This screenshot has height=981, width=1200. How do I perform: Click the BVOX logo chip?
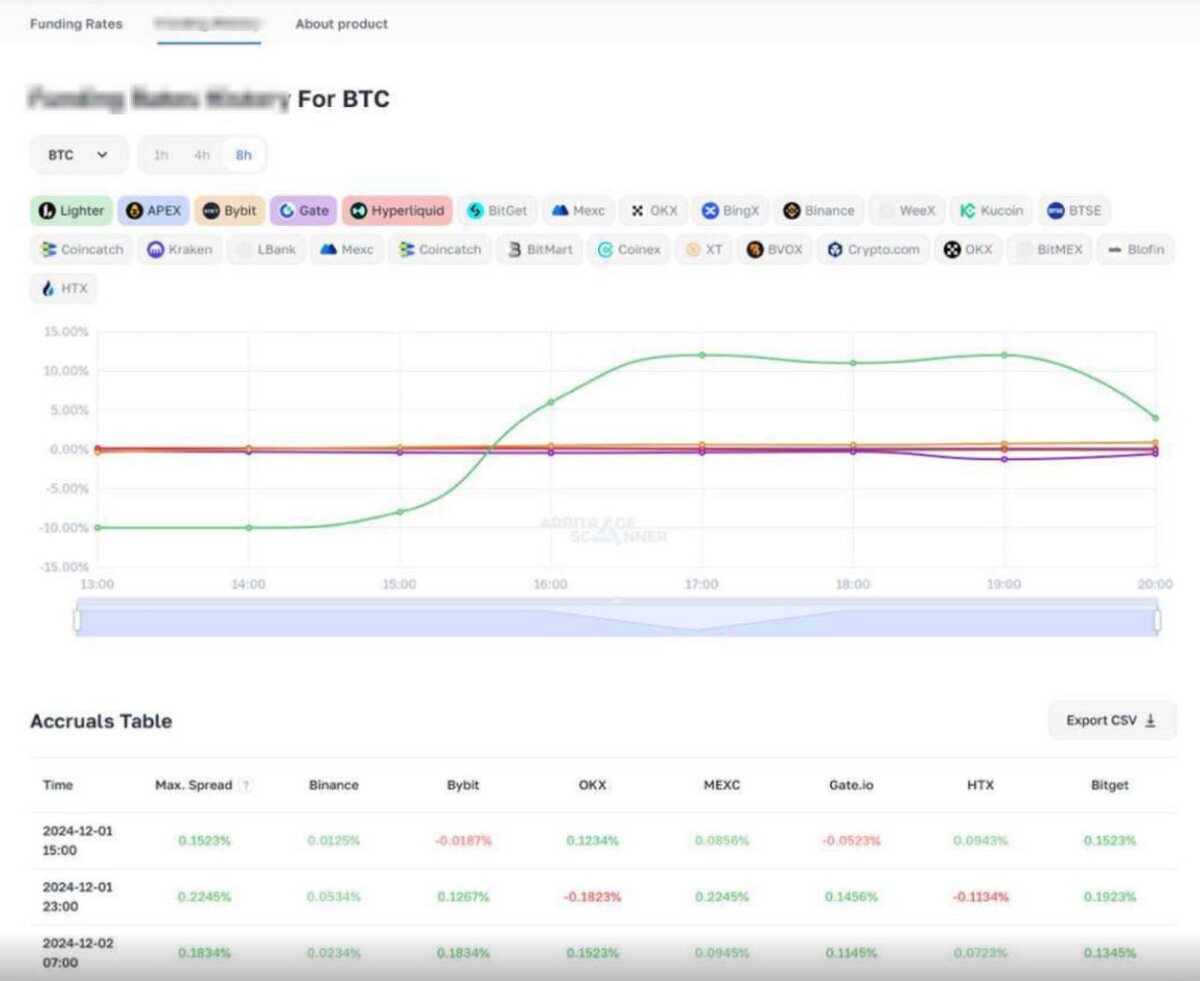[x=774, y=250]
